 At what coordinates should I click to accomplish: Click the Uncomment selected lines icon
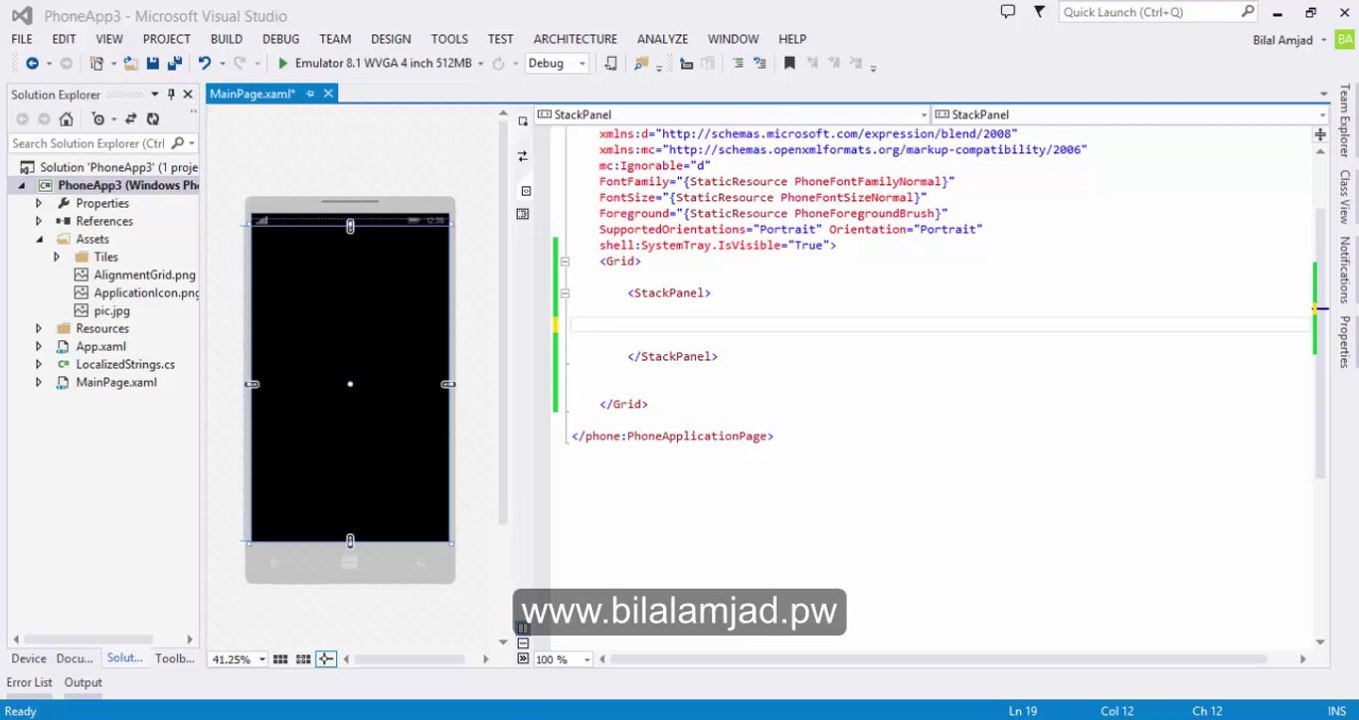(x=760, y=63)
